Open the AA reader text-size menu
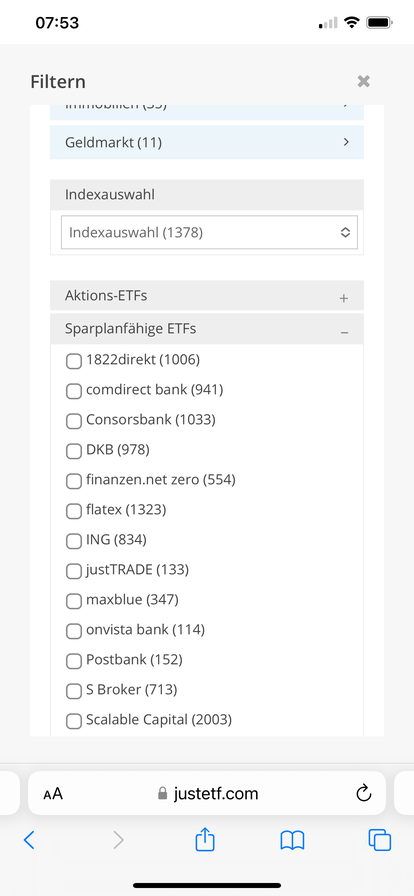 tap(53, 794)
